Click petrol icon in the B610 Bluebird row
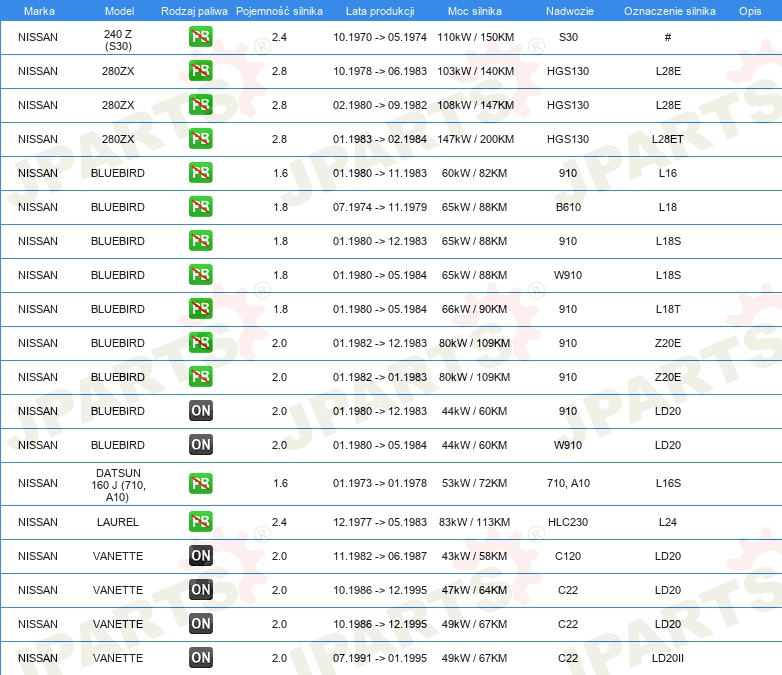782x675 pixels. (200, 207)
